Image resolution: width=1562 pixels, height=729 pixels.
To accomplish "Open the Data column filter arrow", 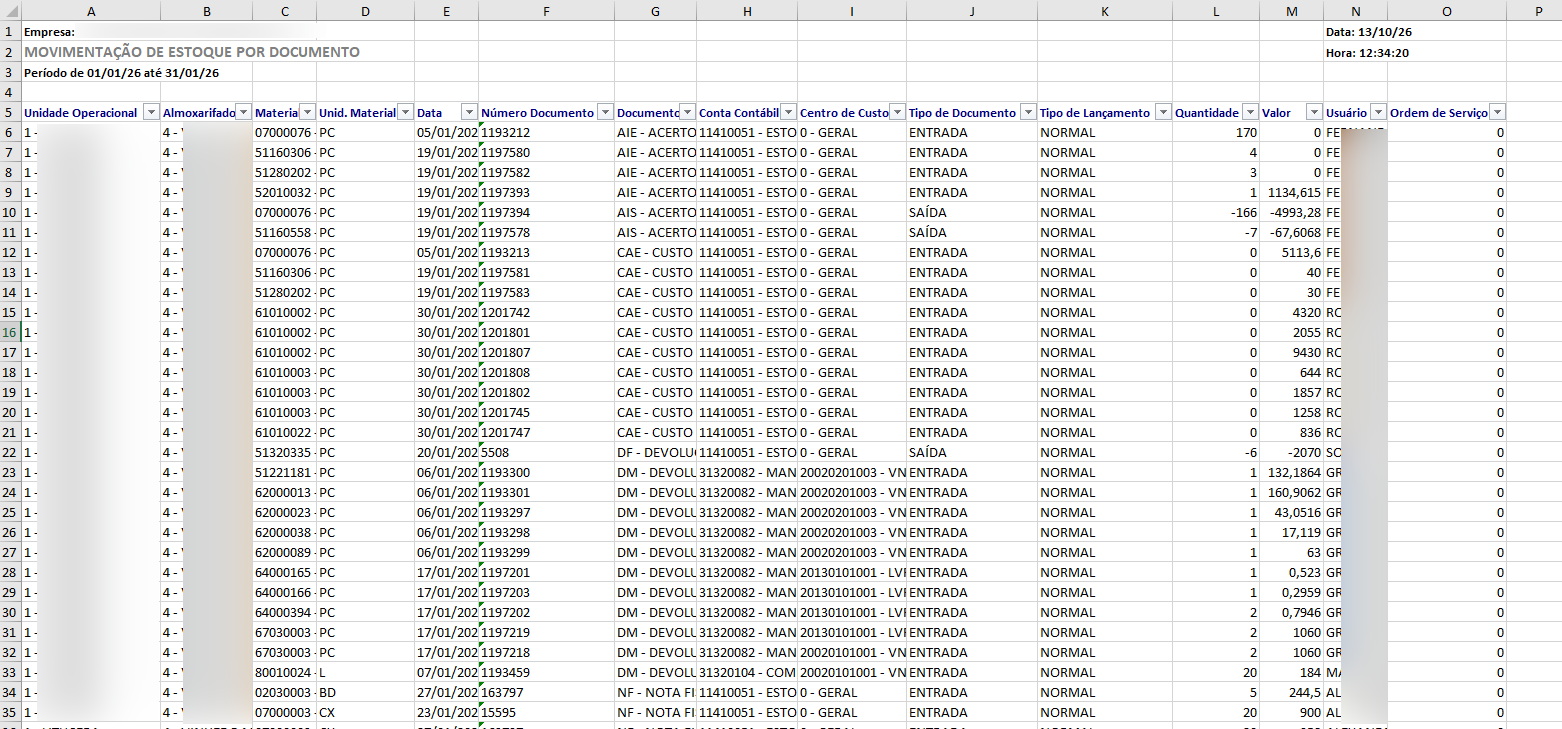I will click(x=469, y=113).
